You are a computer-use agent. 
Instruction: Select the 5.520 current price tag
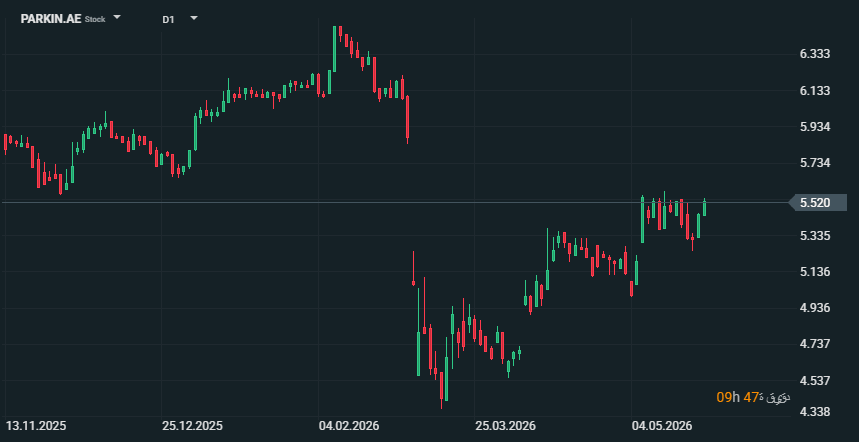(x=818, y=203)
